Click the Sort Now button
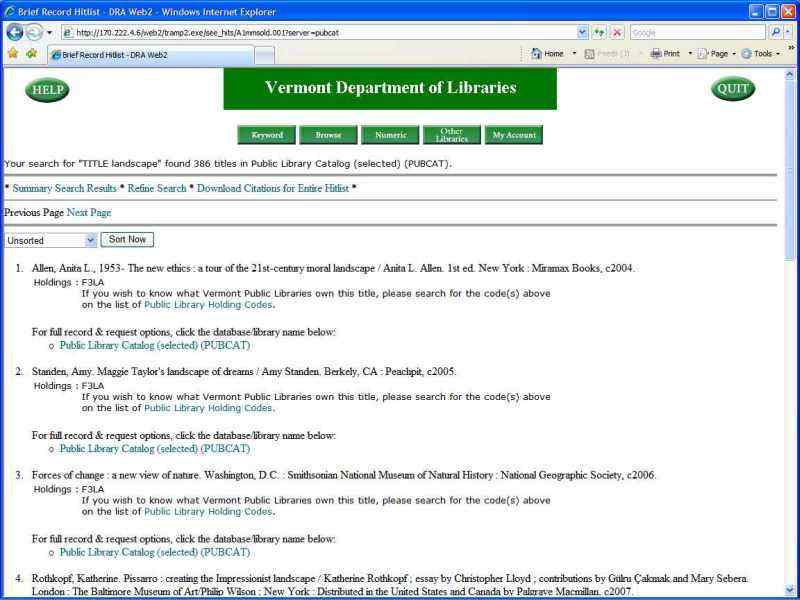 [127, 239]
